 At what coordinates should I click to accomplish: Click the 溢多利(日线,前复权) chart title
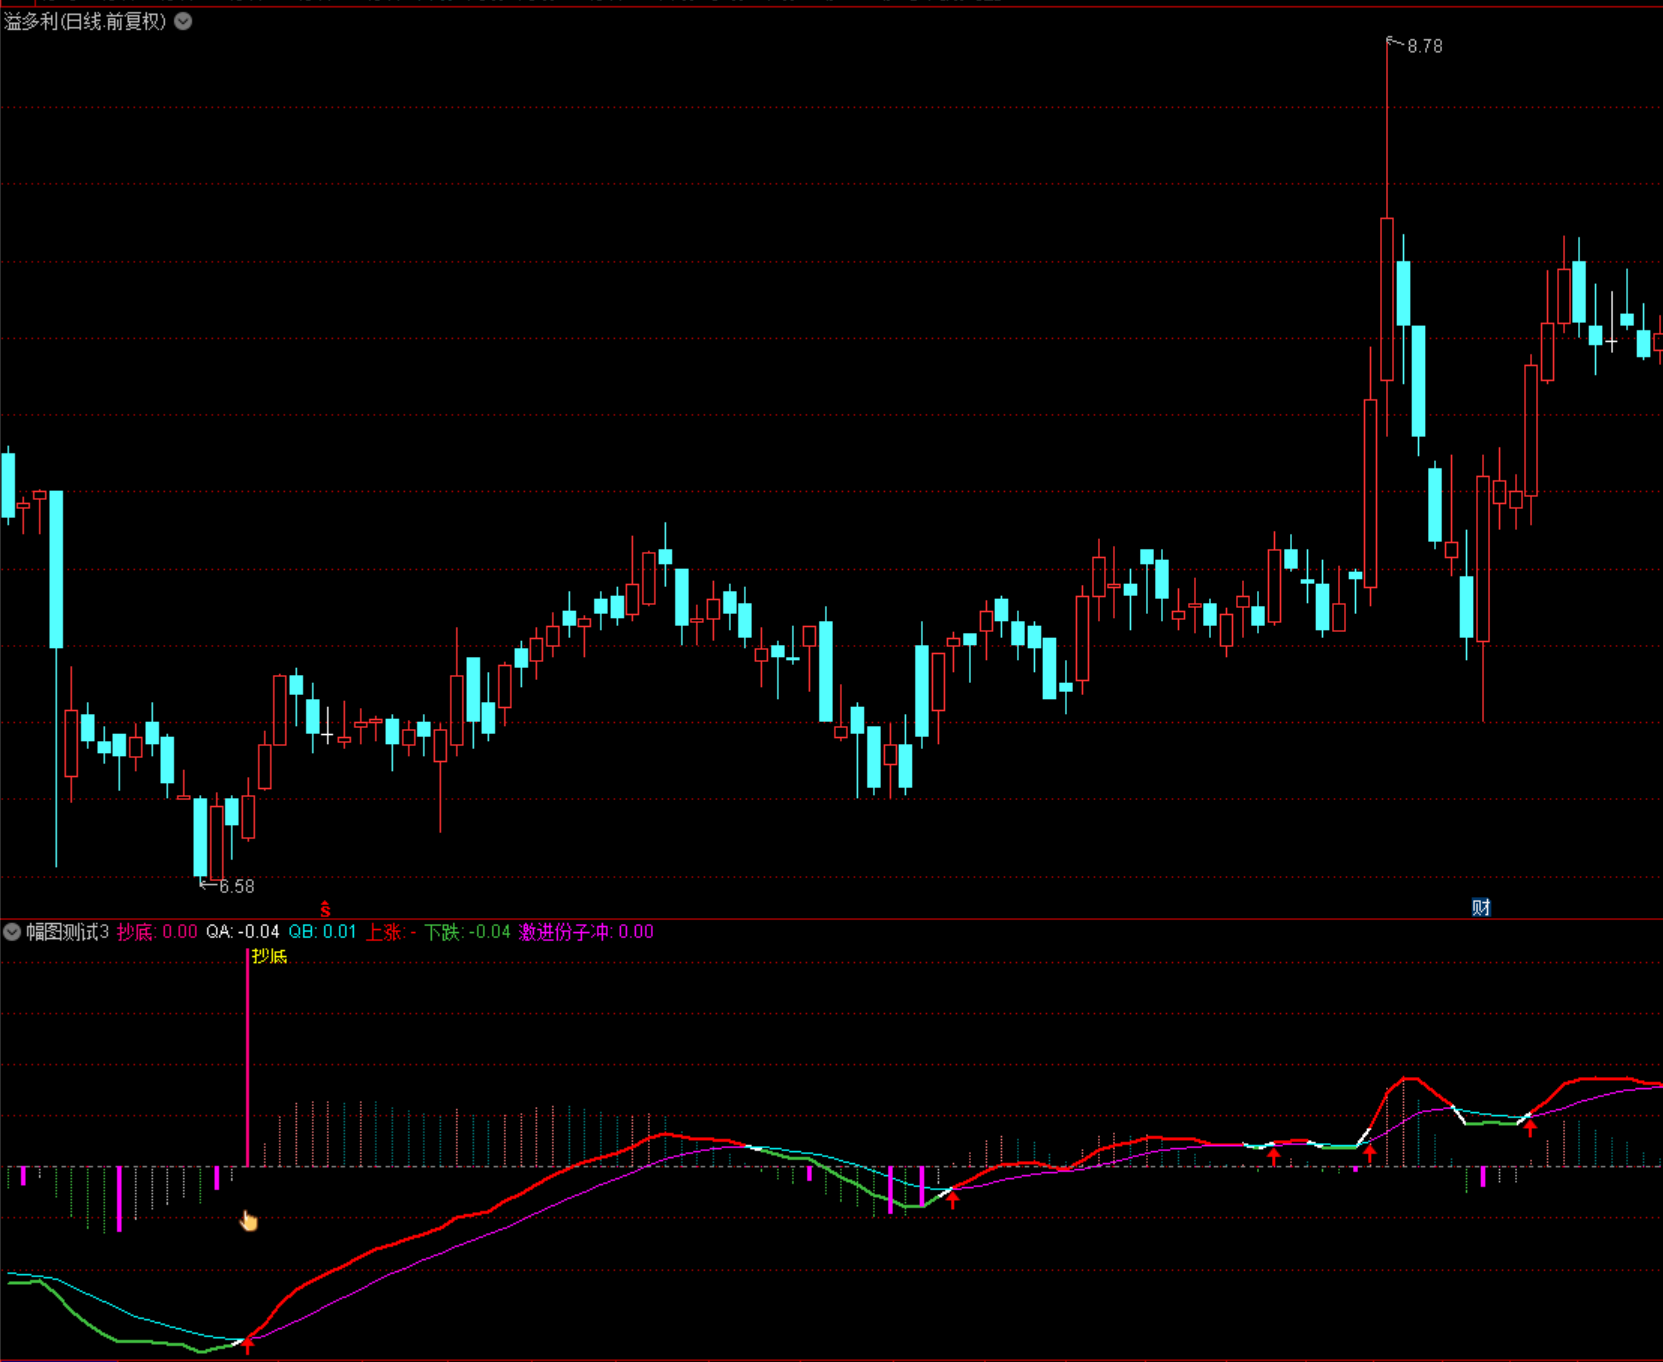(x=86, y=21)
